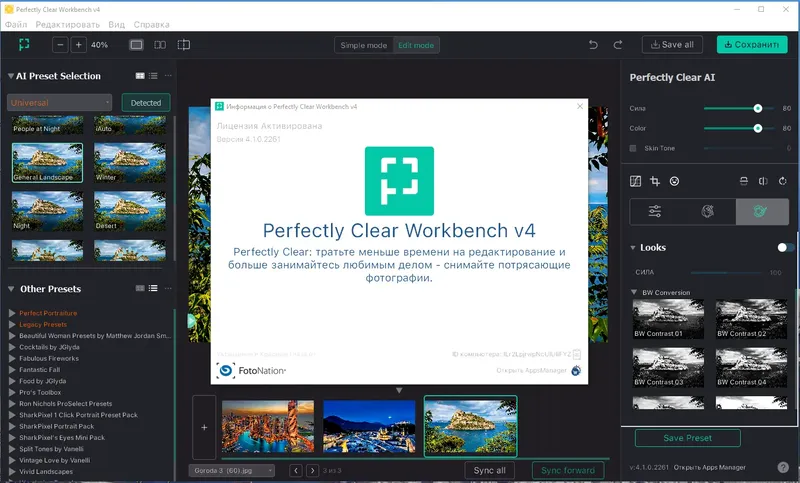Undo the last edit

(x=593, y=45)
